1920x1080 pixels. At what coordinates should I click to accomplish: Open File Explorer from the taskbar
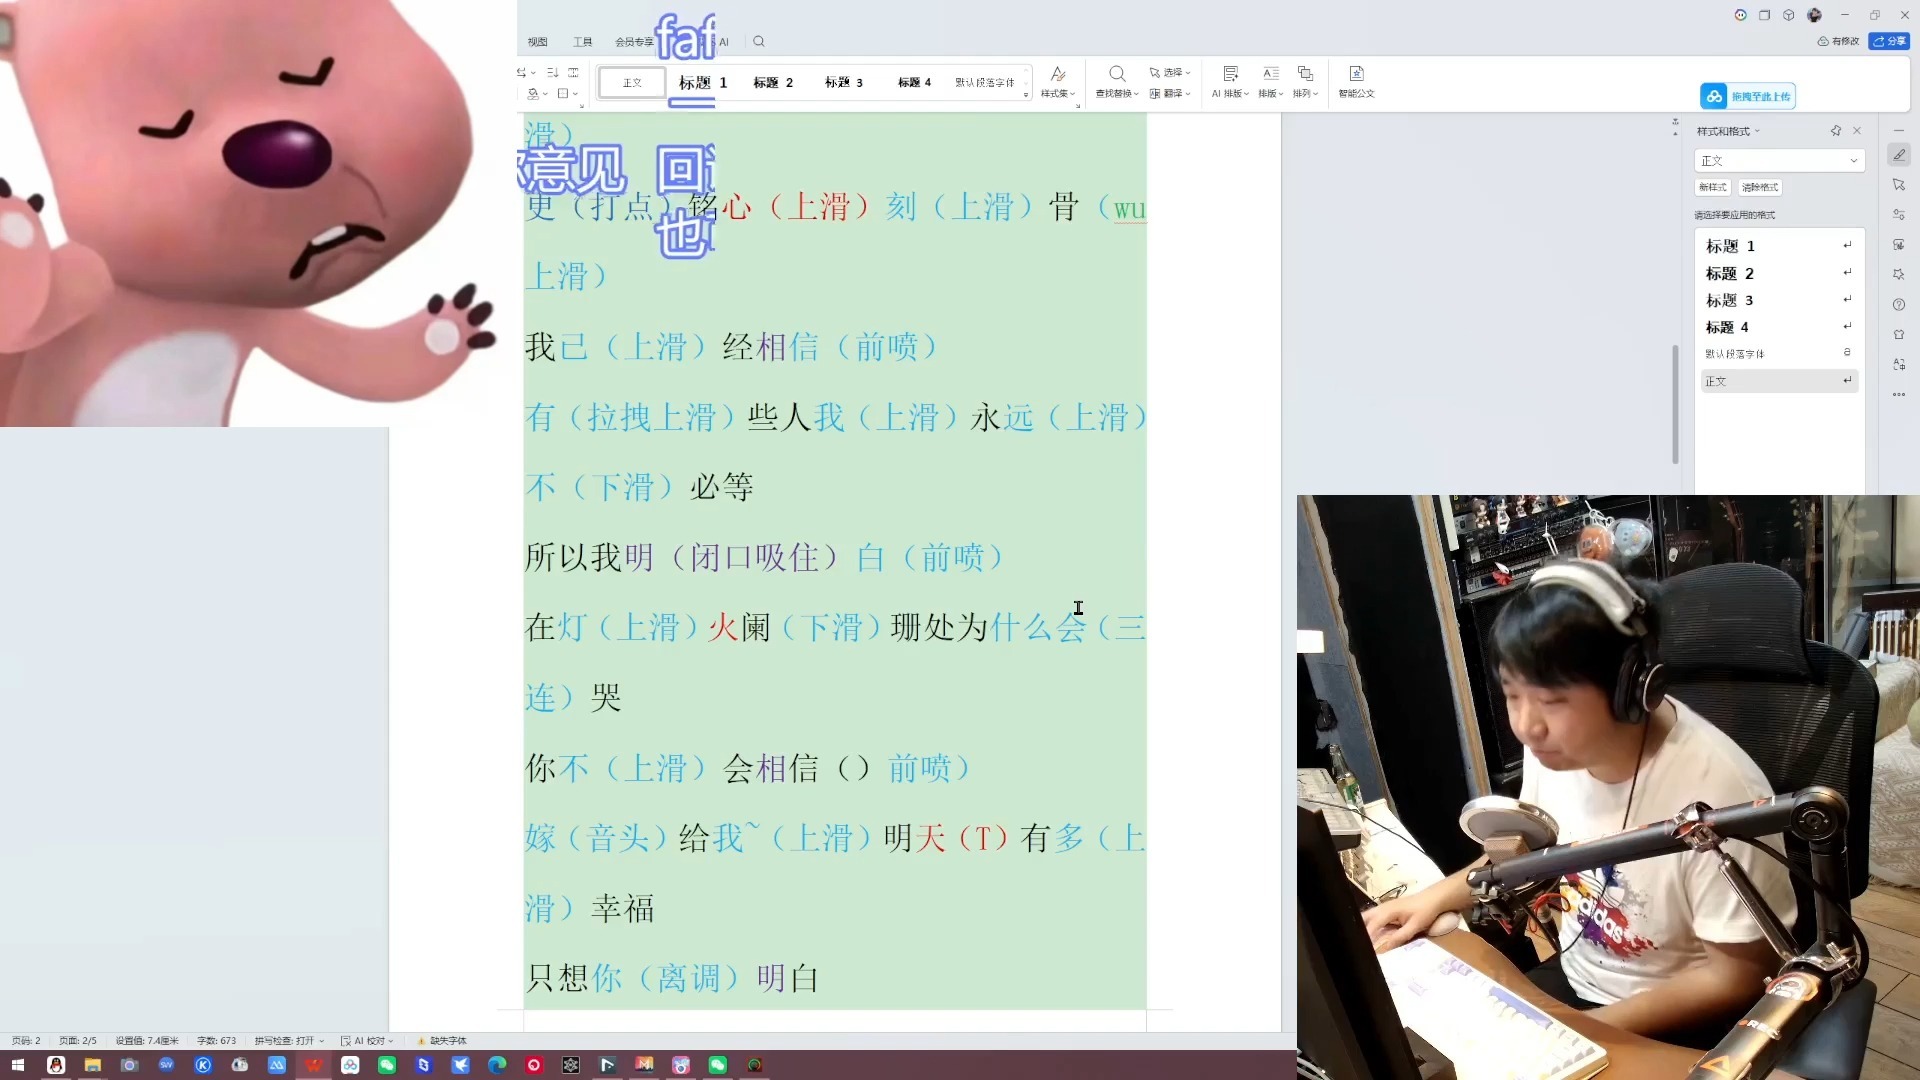coord(93,1065)
